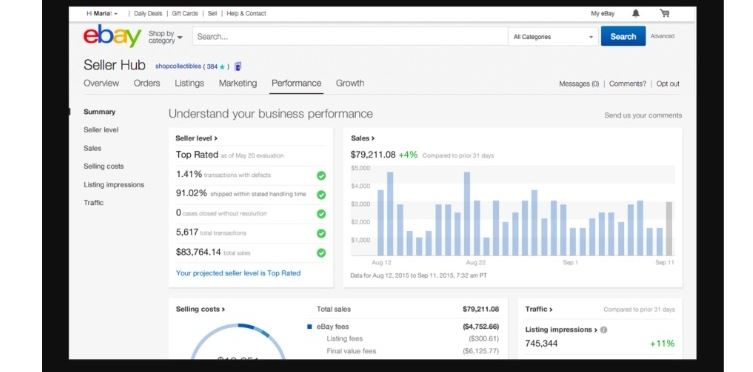The height and width of the screenshot is (372, 753).
Task: Open the Sell link in top bar
Action: [x=212, y=13]
